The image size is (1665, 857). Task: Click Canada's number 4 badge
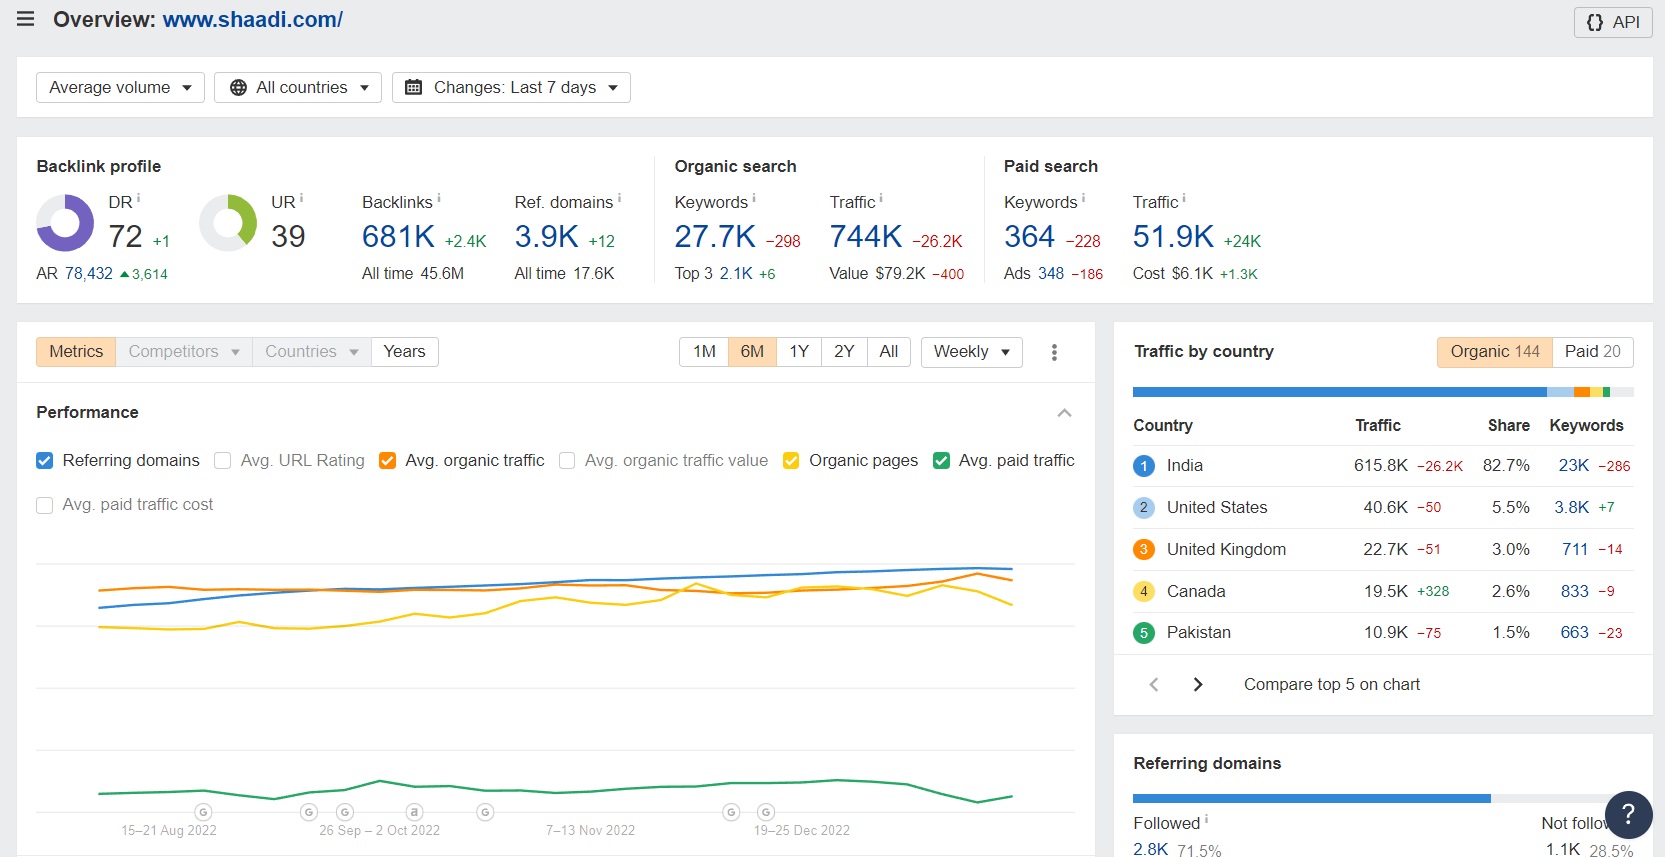(x=1144, y=592)
